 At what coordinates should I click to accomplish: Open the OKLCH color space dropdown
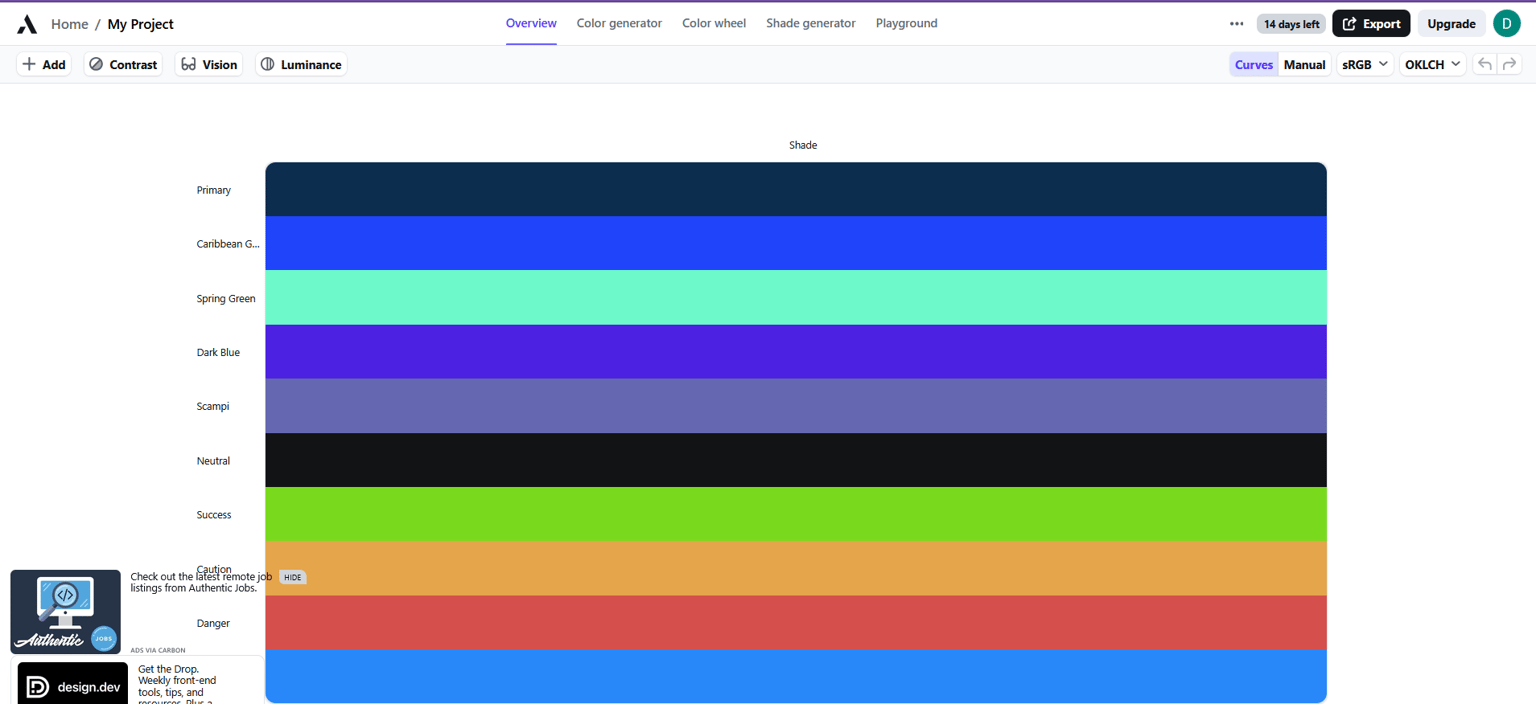1433,64
